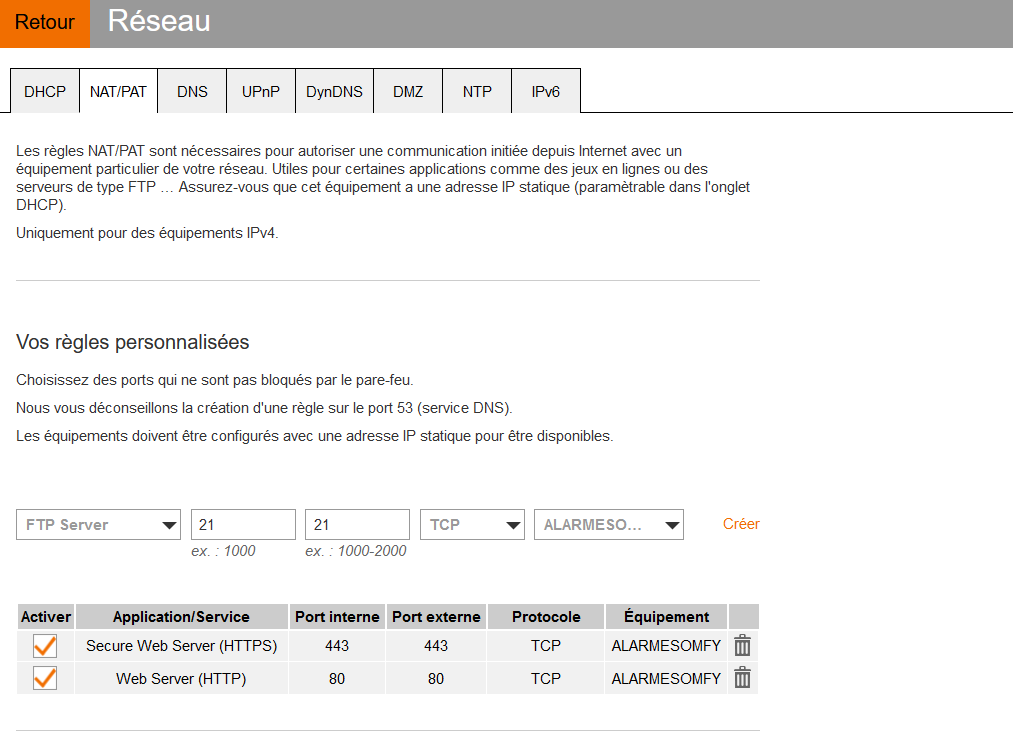1013x738 pixels.
Task: Show the IPv6 tab
Action: 545,91
